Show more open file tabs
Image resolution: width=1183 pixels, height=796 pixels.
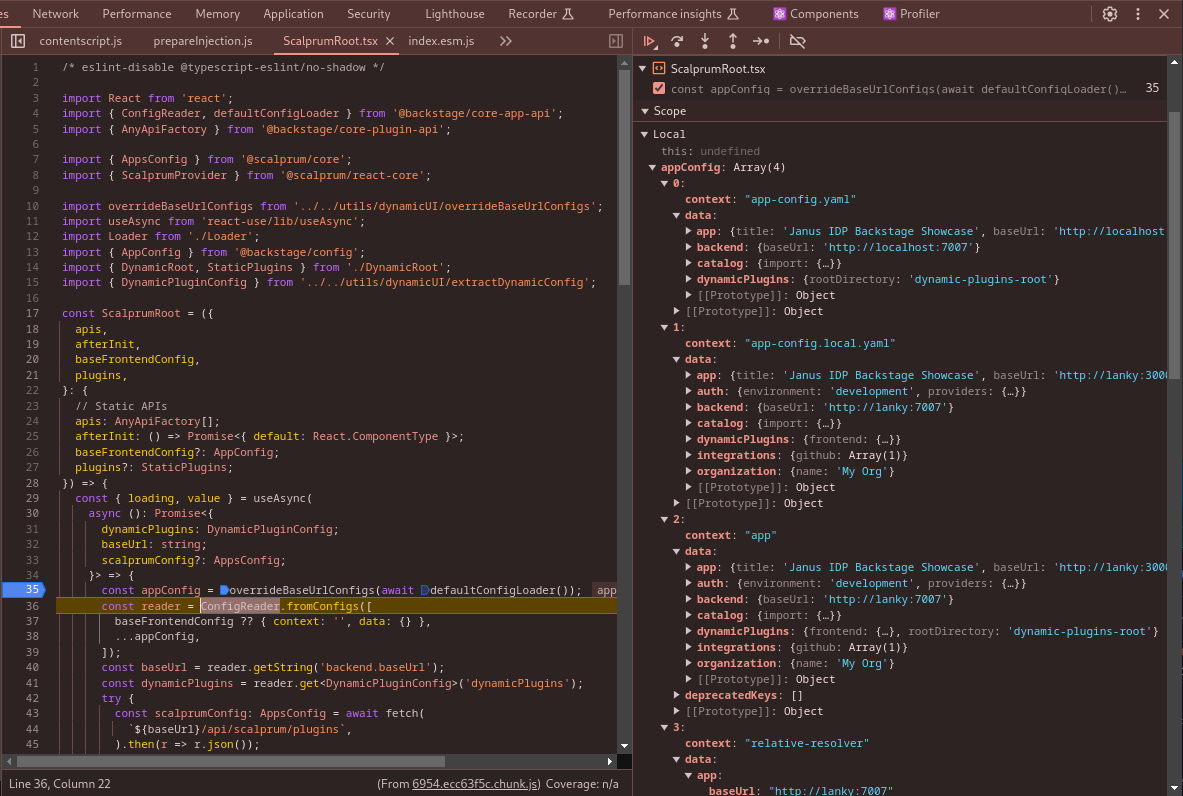point(505,41)
